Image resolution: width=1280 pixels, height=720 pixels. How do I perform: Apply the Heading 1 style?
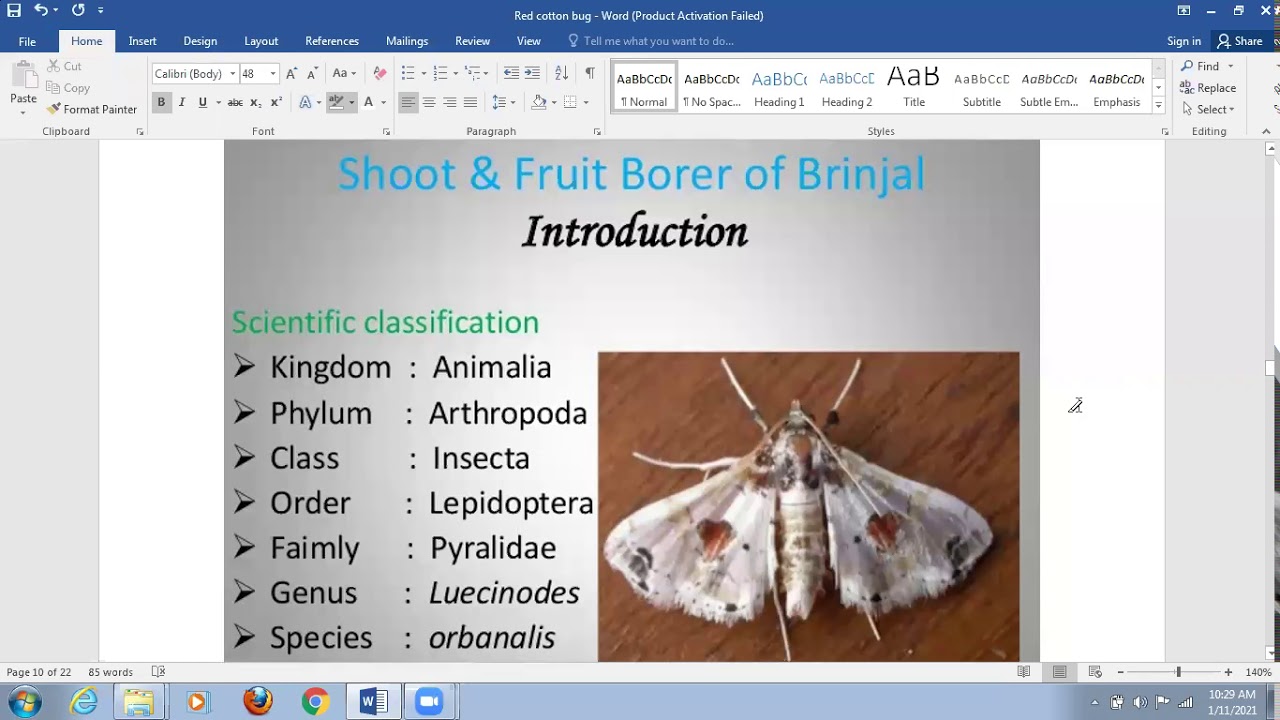click(x=779, y=88)
